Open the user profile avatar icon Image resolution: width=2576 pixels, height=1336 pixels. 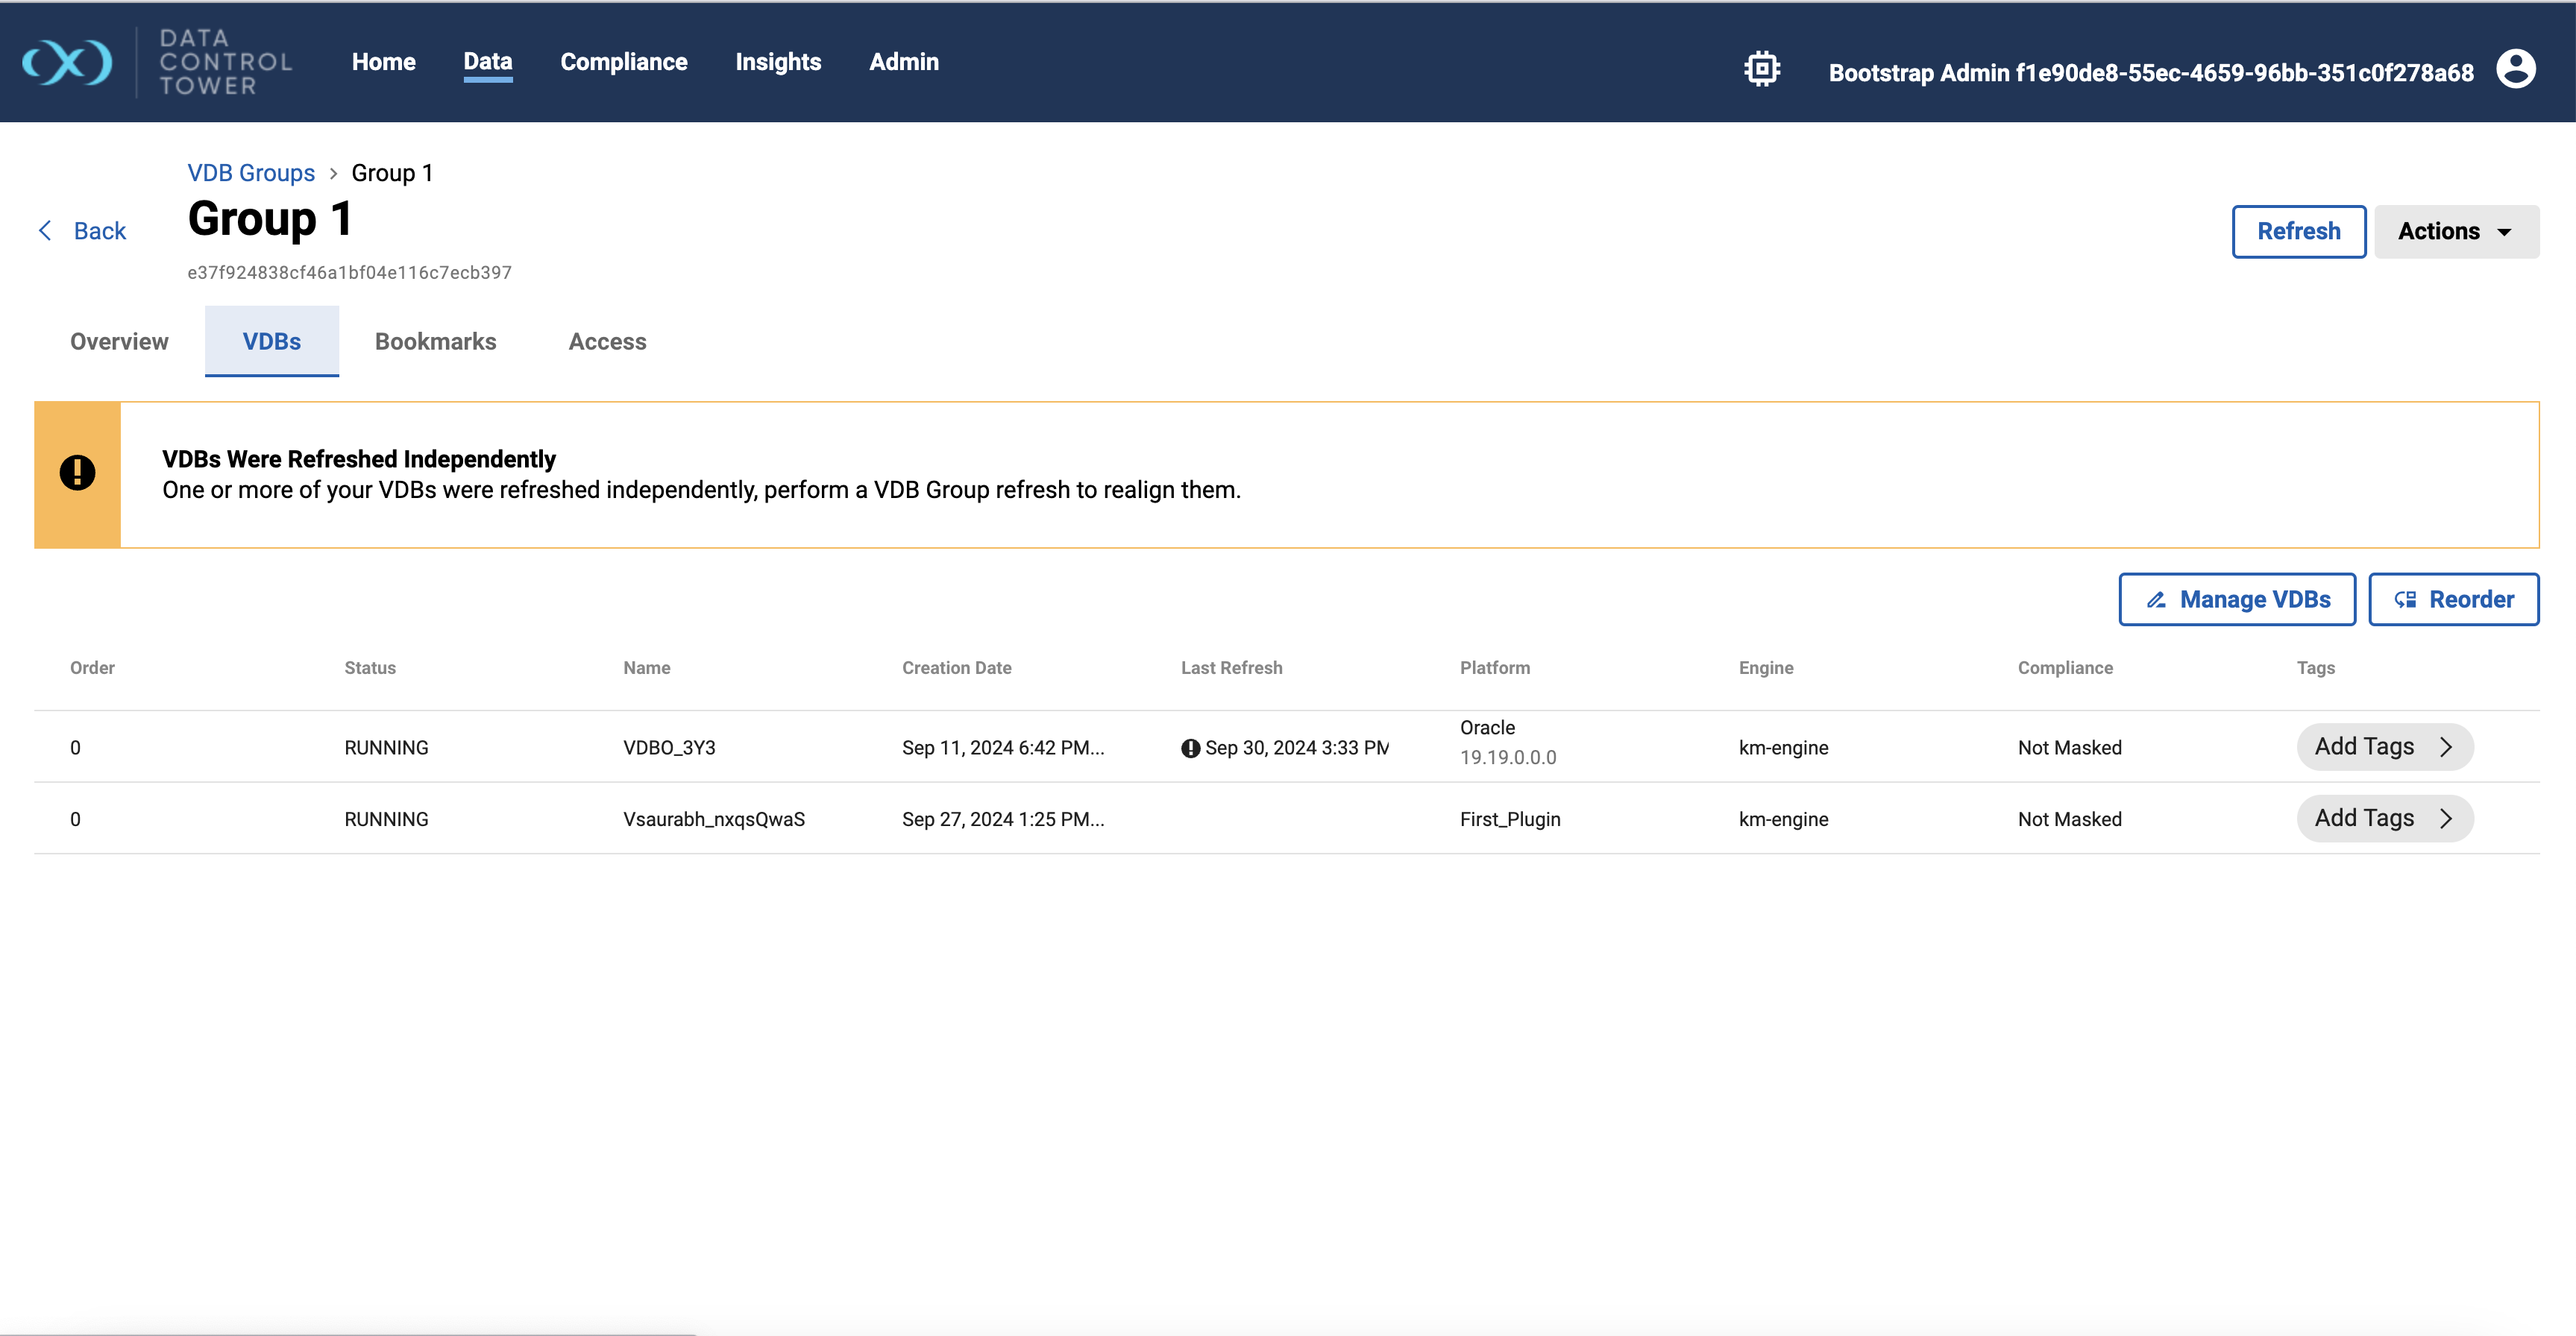(2515, 70)
